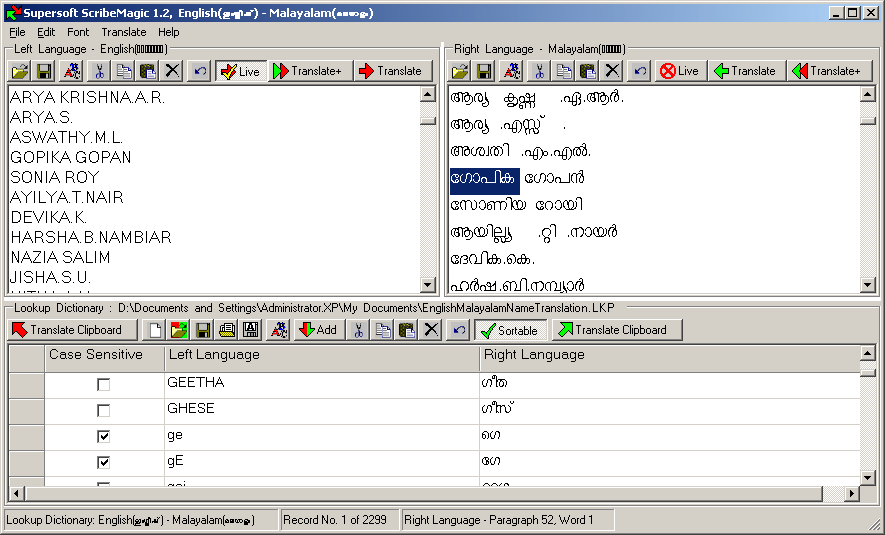885x535 pixels.
Task: Create new Lookup Dictionary
Action: [x=155, y=330]
